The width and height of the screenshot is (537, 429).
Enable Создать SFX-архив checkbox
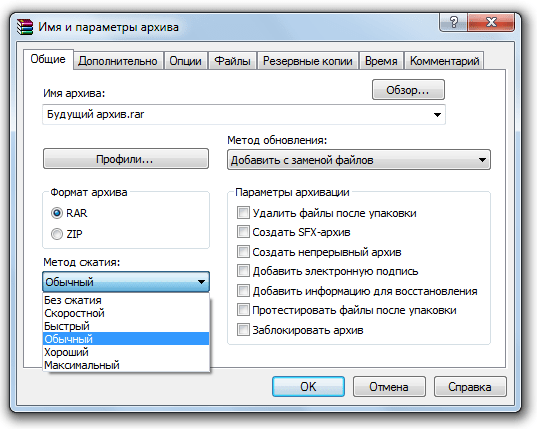coord(243,232)
